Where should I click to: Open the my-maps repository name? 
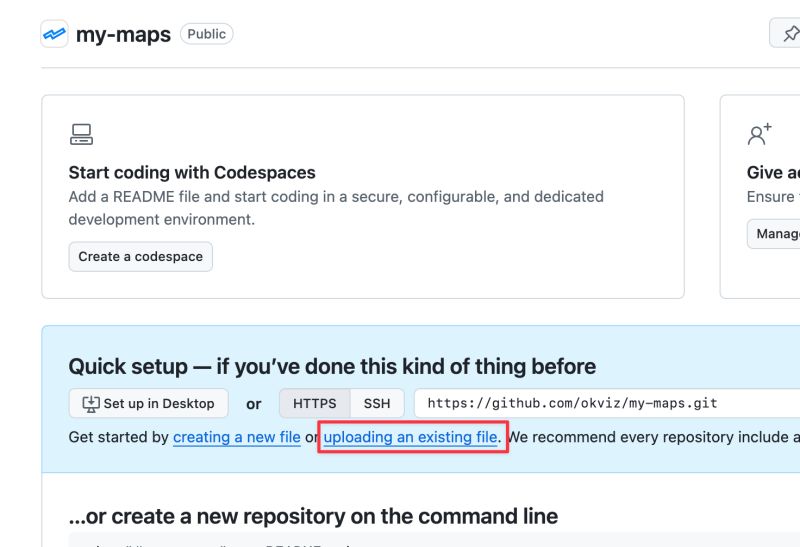pos(123,35)
